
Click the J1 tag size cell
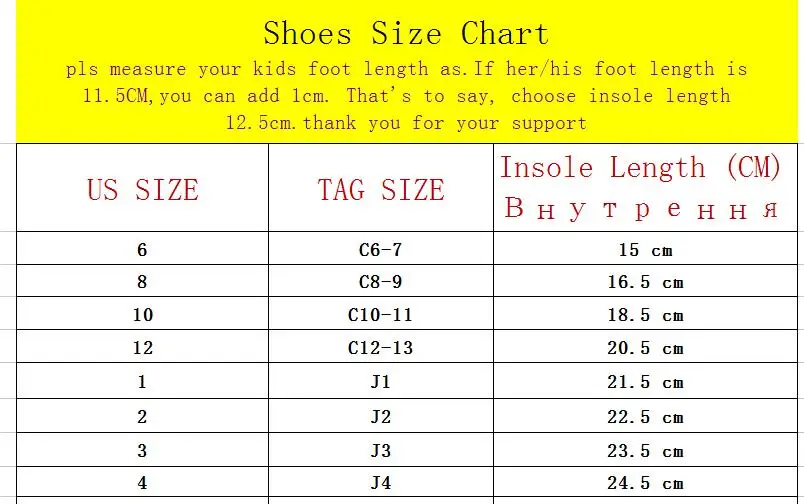[x=380, y=382]
